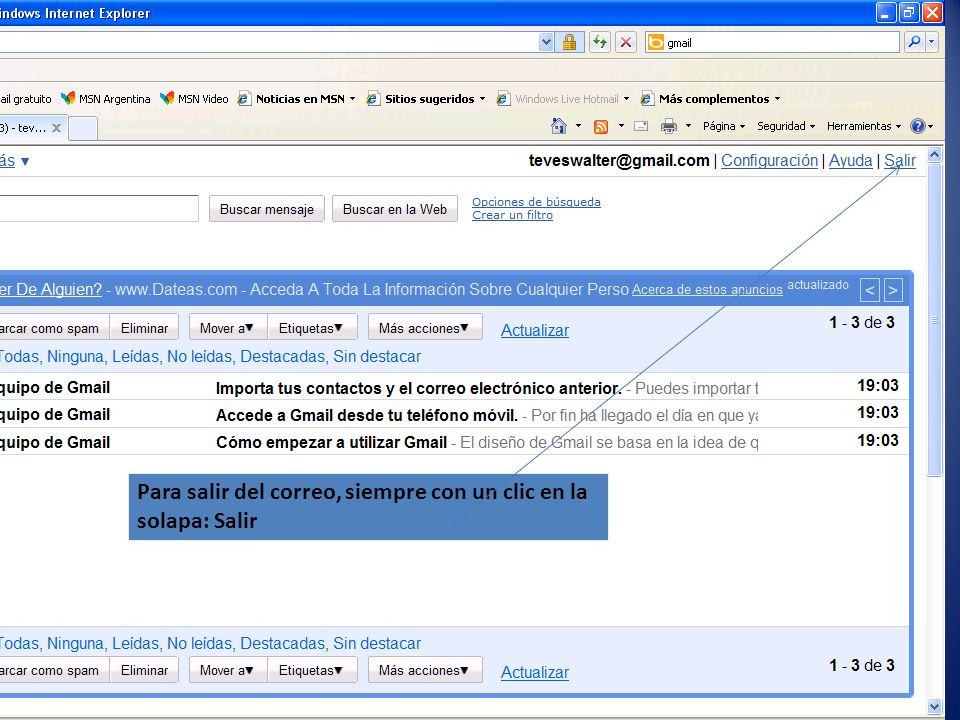The width and height of the screenshot is (960, 720).
Task: Open a new blank tab
Action: [x=83, y=129]
